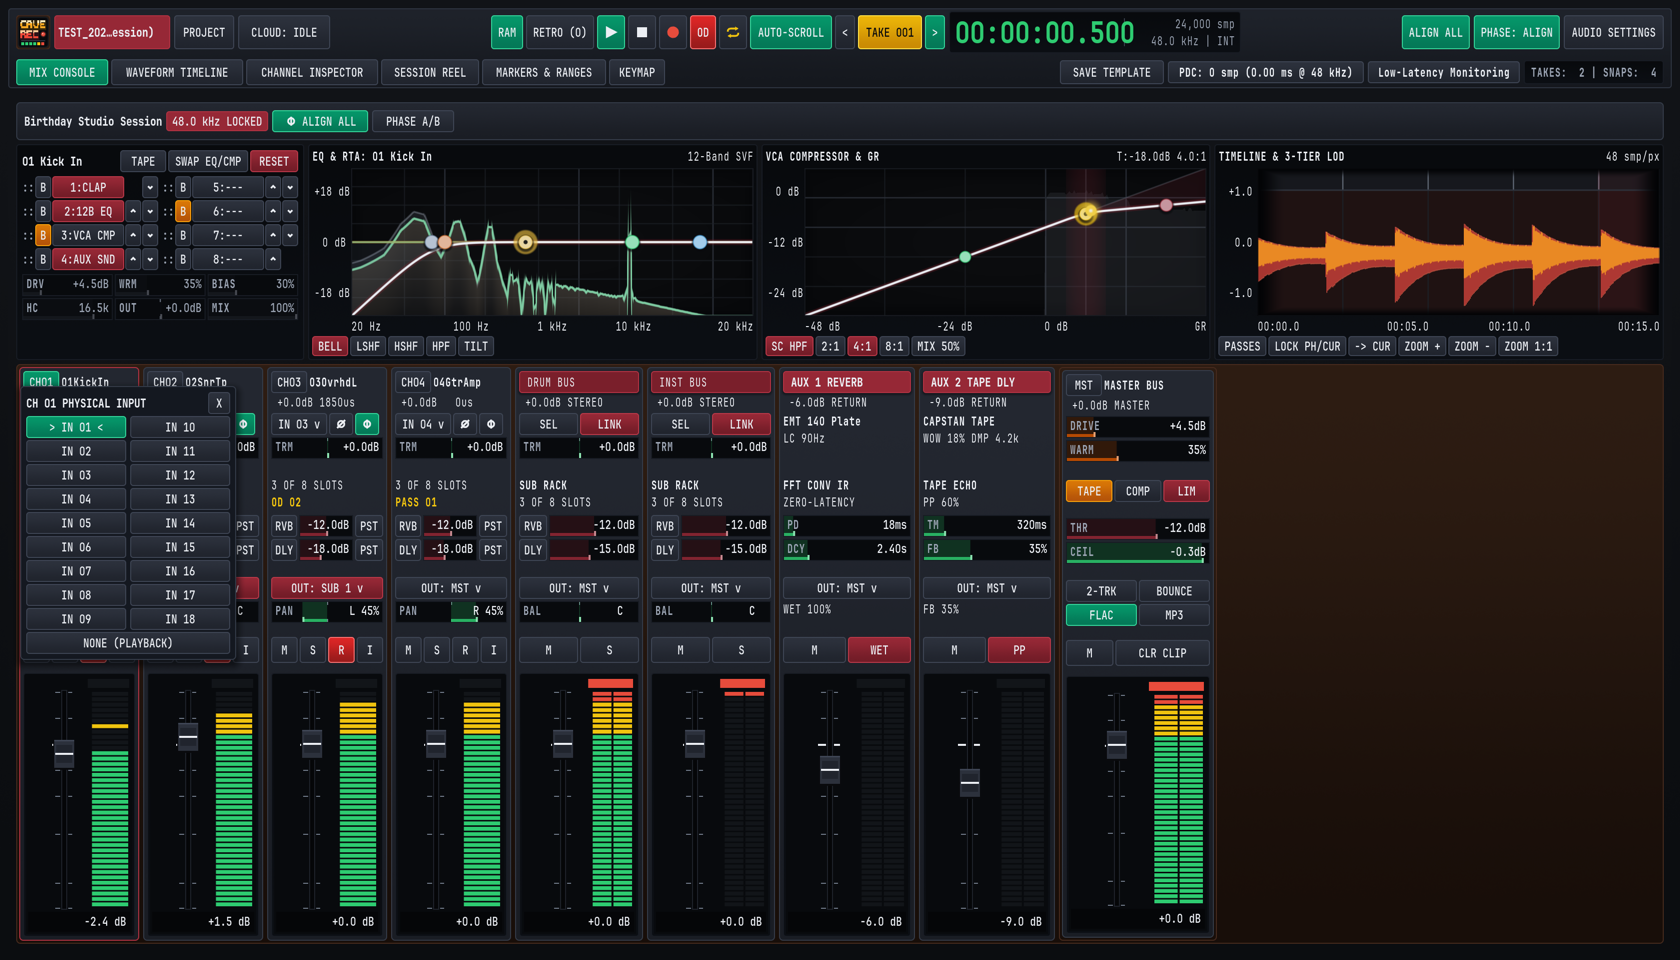This screenshot has height=960, width=1680.
Task: Open the IN 03 input dropdown
Action: pyautogui.click(x=299, y=424)
